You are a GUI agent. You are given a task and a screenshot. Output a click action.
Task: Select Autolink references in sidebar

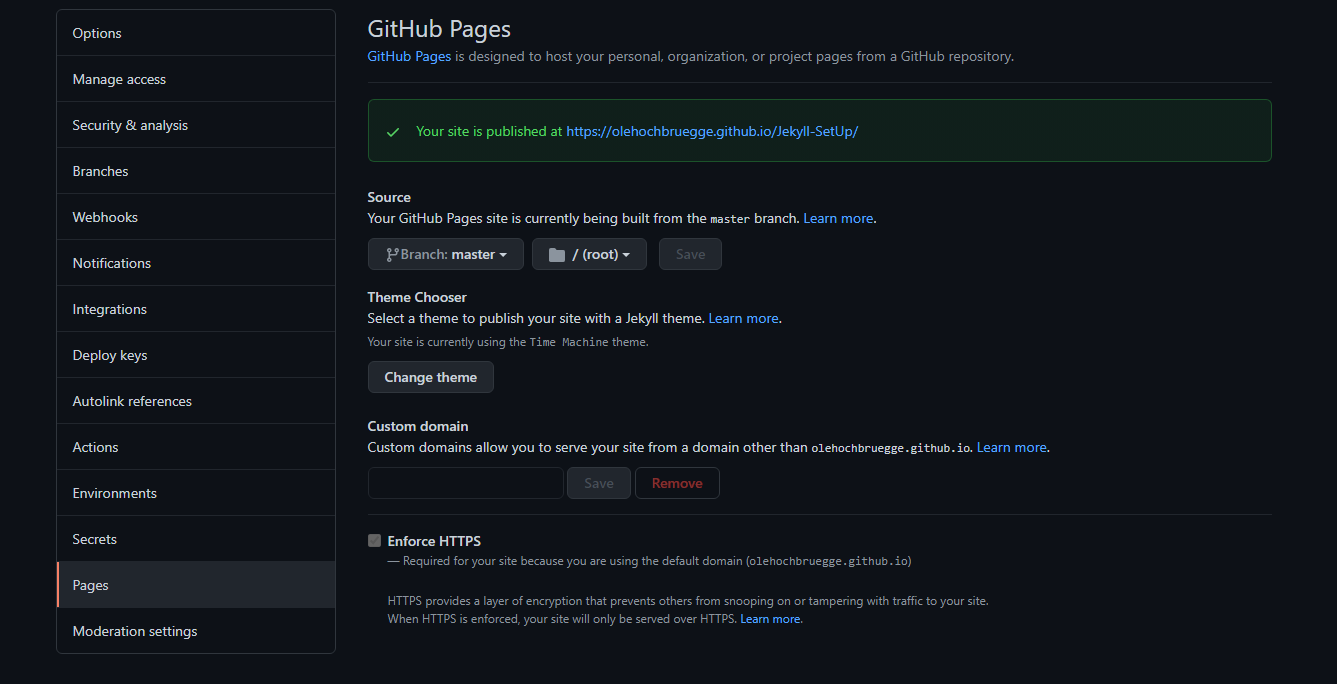[196, 401]
